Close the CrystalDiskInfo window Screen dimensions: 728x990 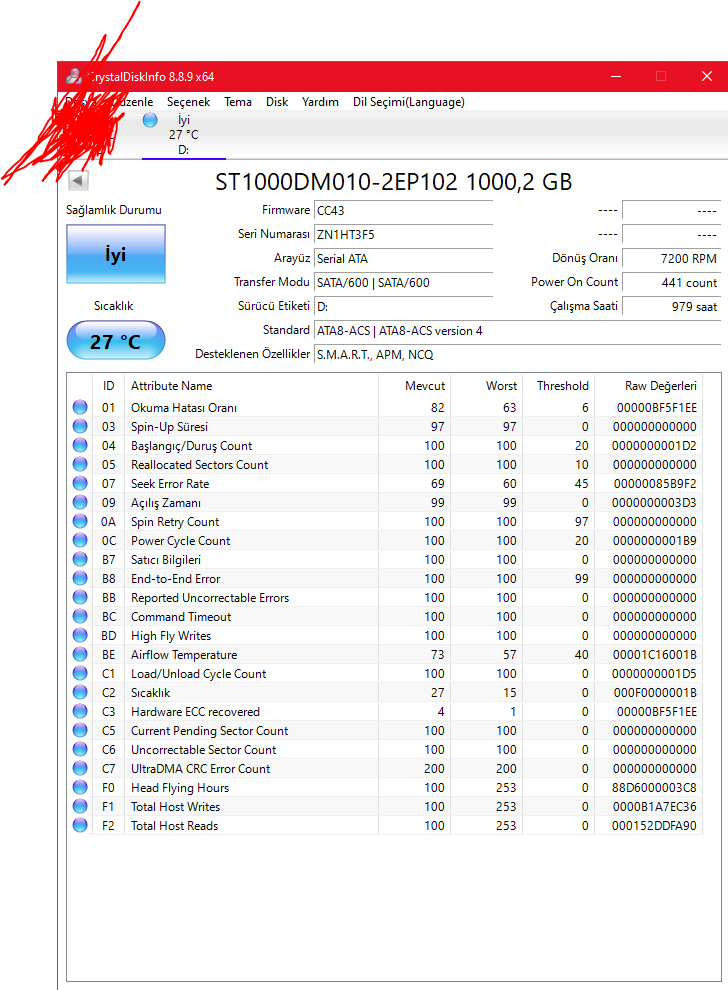[x=707, y=76]
